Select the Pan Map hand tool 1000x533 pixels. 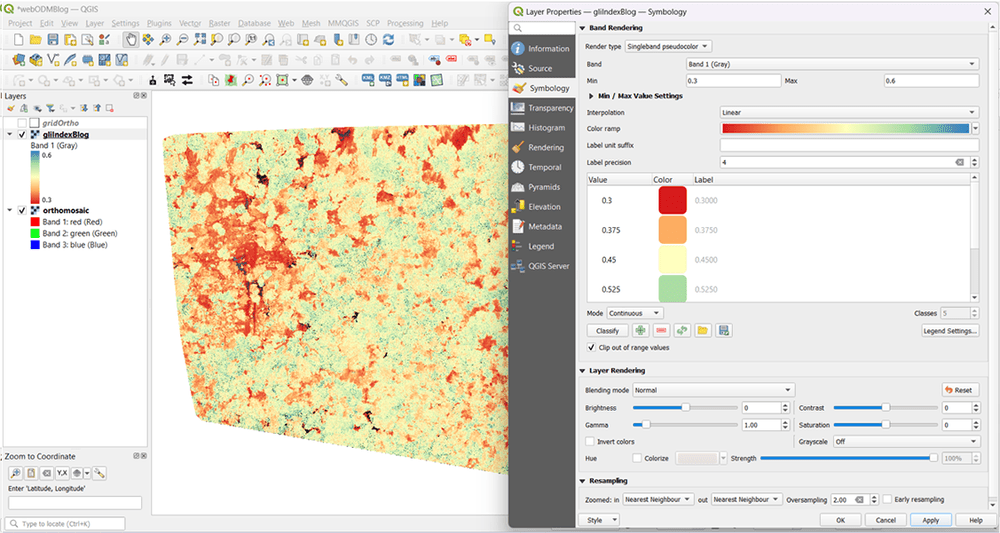(130, 40)
